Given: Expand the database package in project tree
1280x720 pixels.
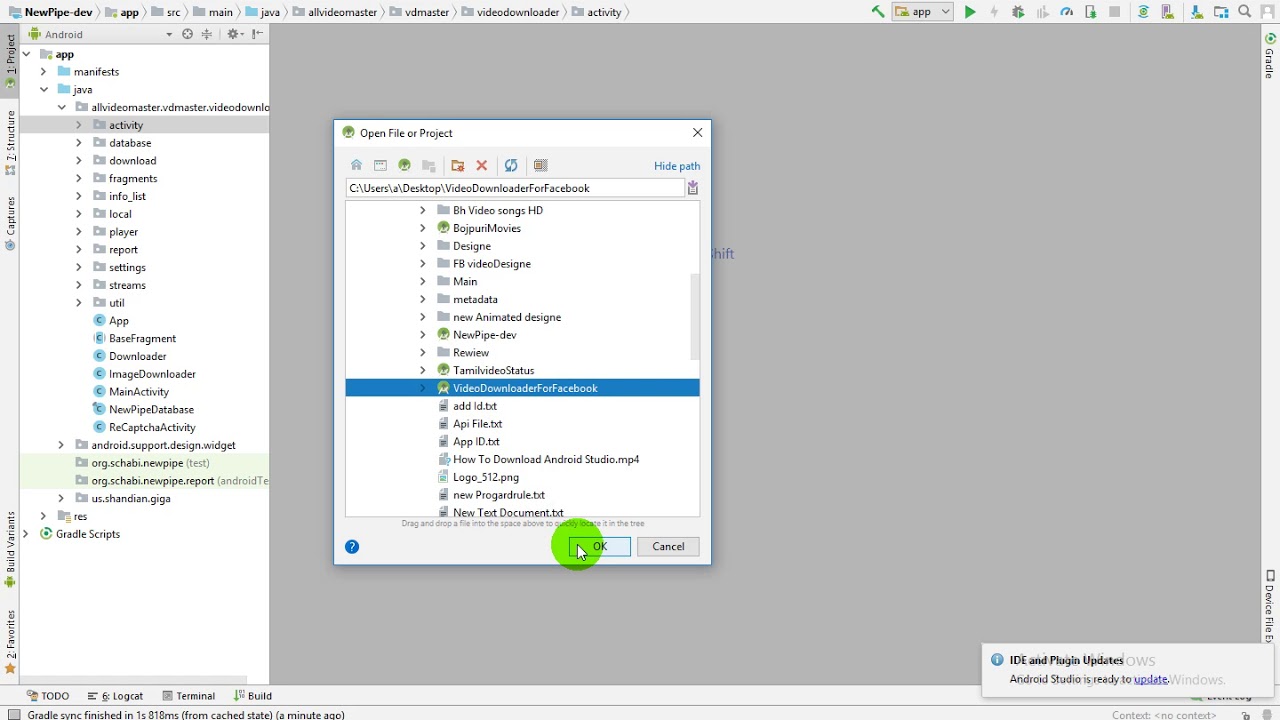Looking at the screenshot, I should (x=79, y=143).
